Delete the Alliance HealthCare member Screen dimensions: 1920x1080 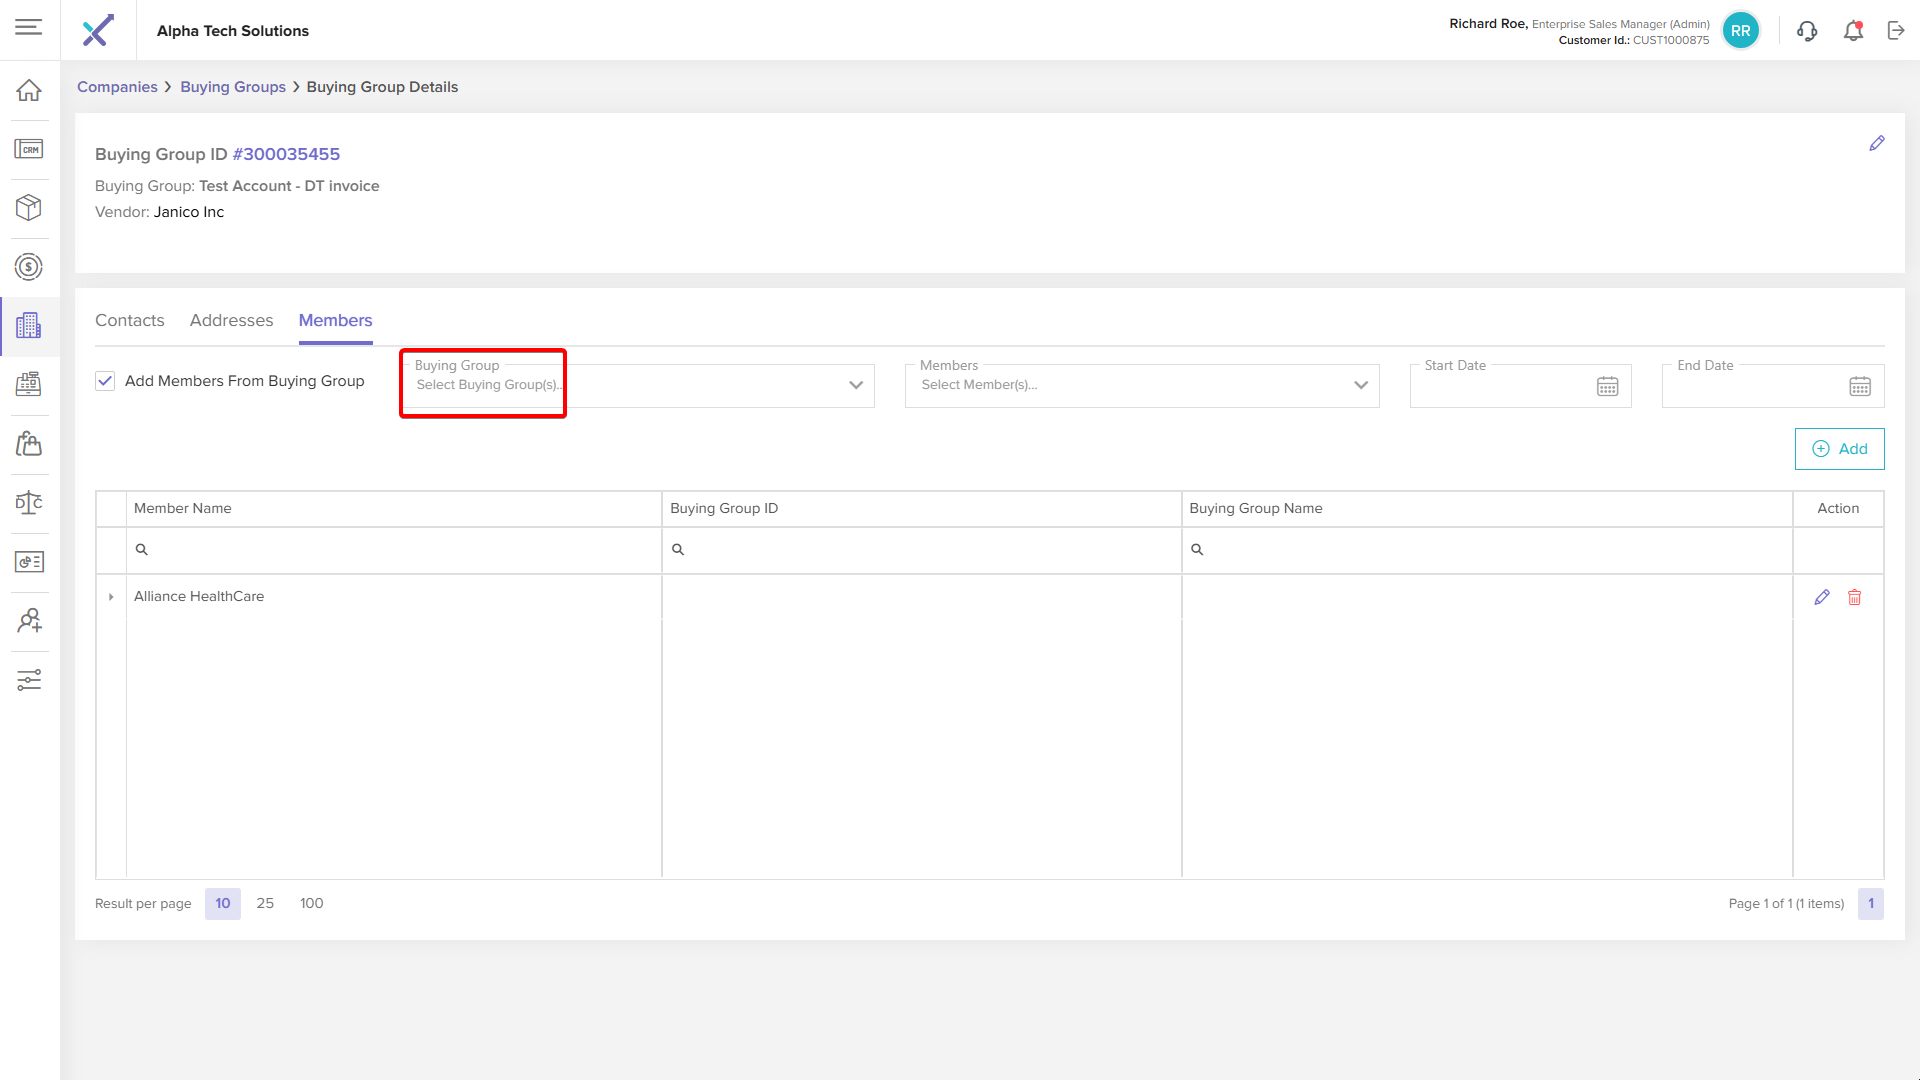pyautogui.click(x=1854, y=597)
